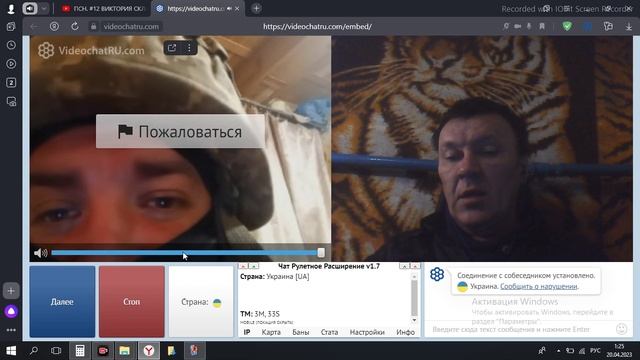
Task: Open Windows taskbar search
Action: (x=34, y=351)
